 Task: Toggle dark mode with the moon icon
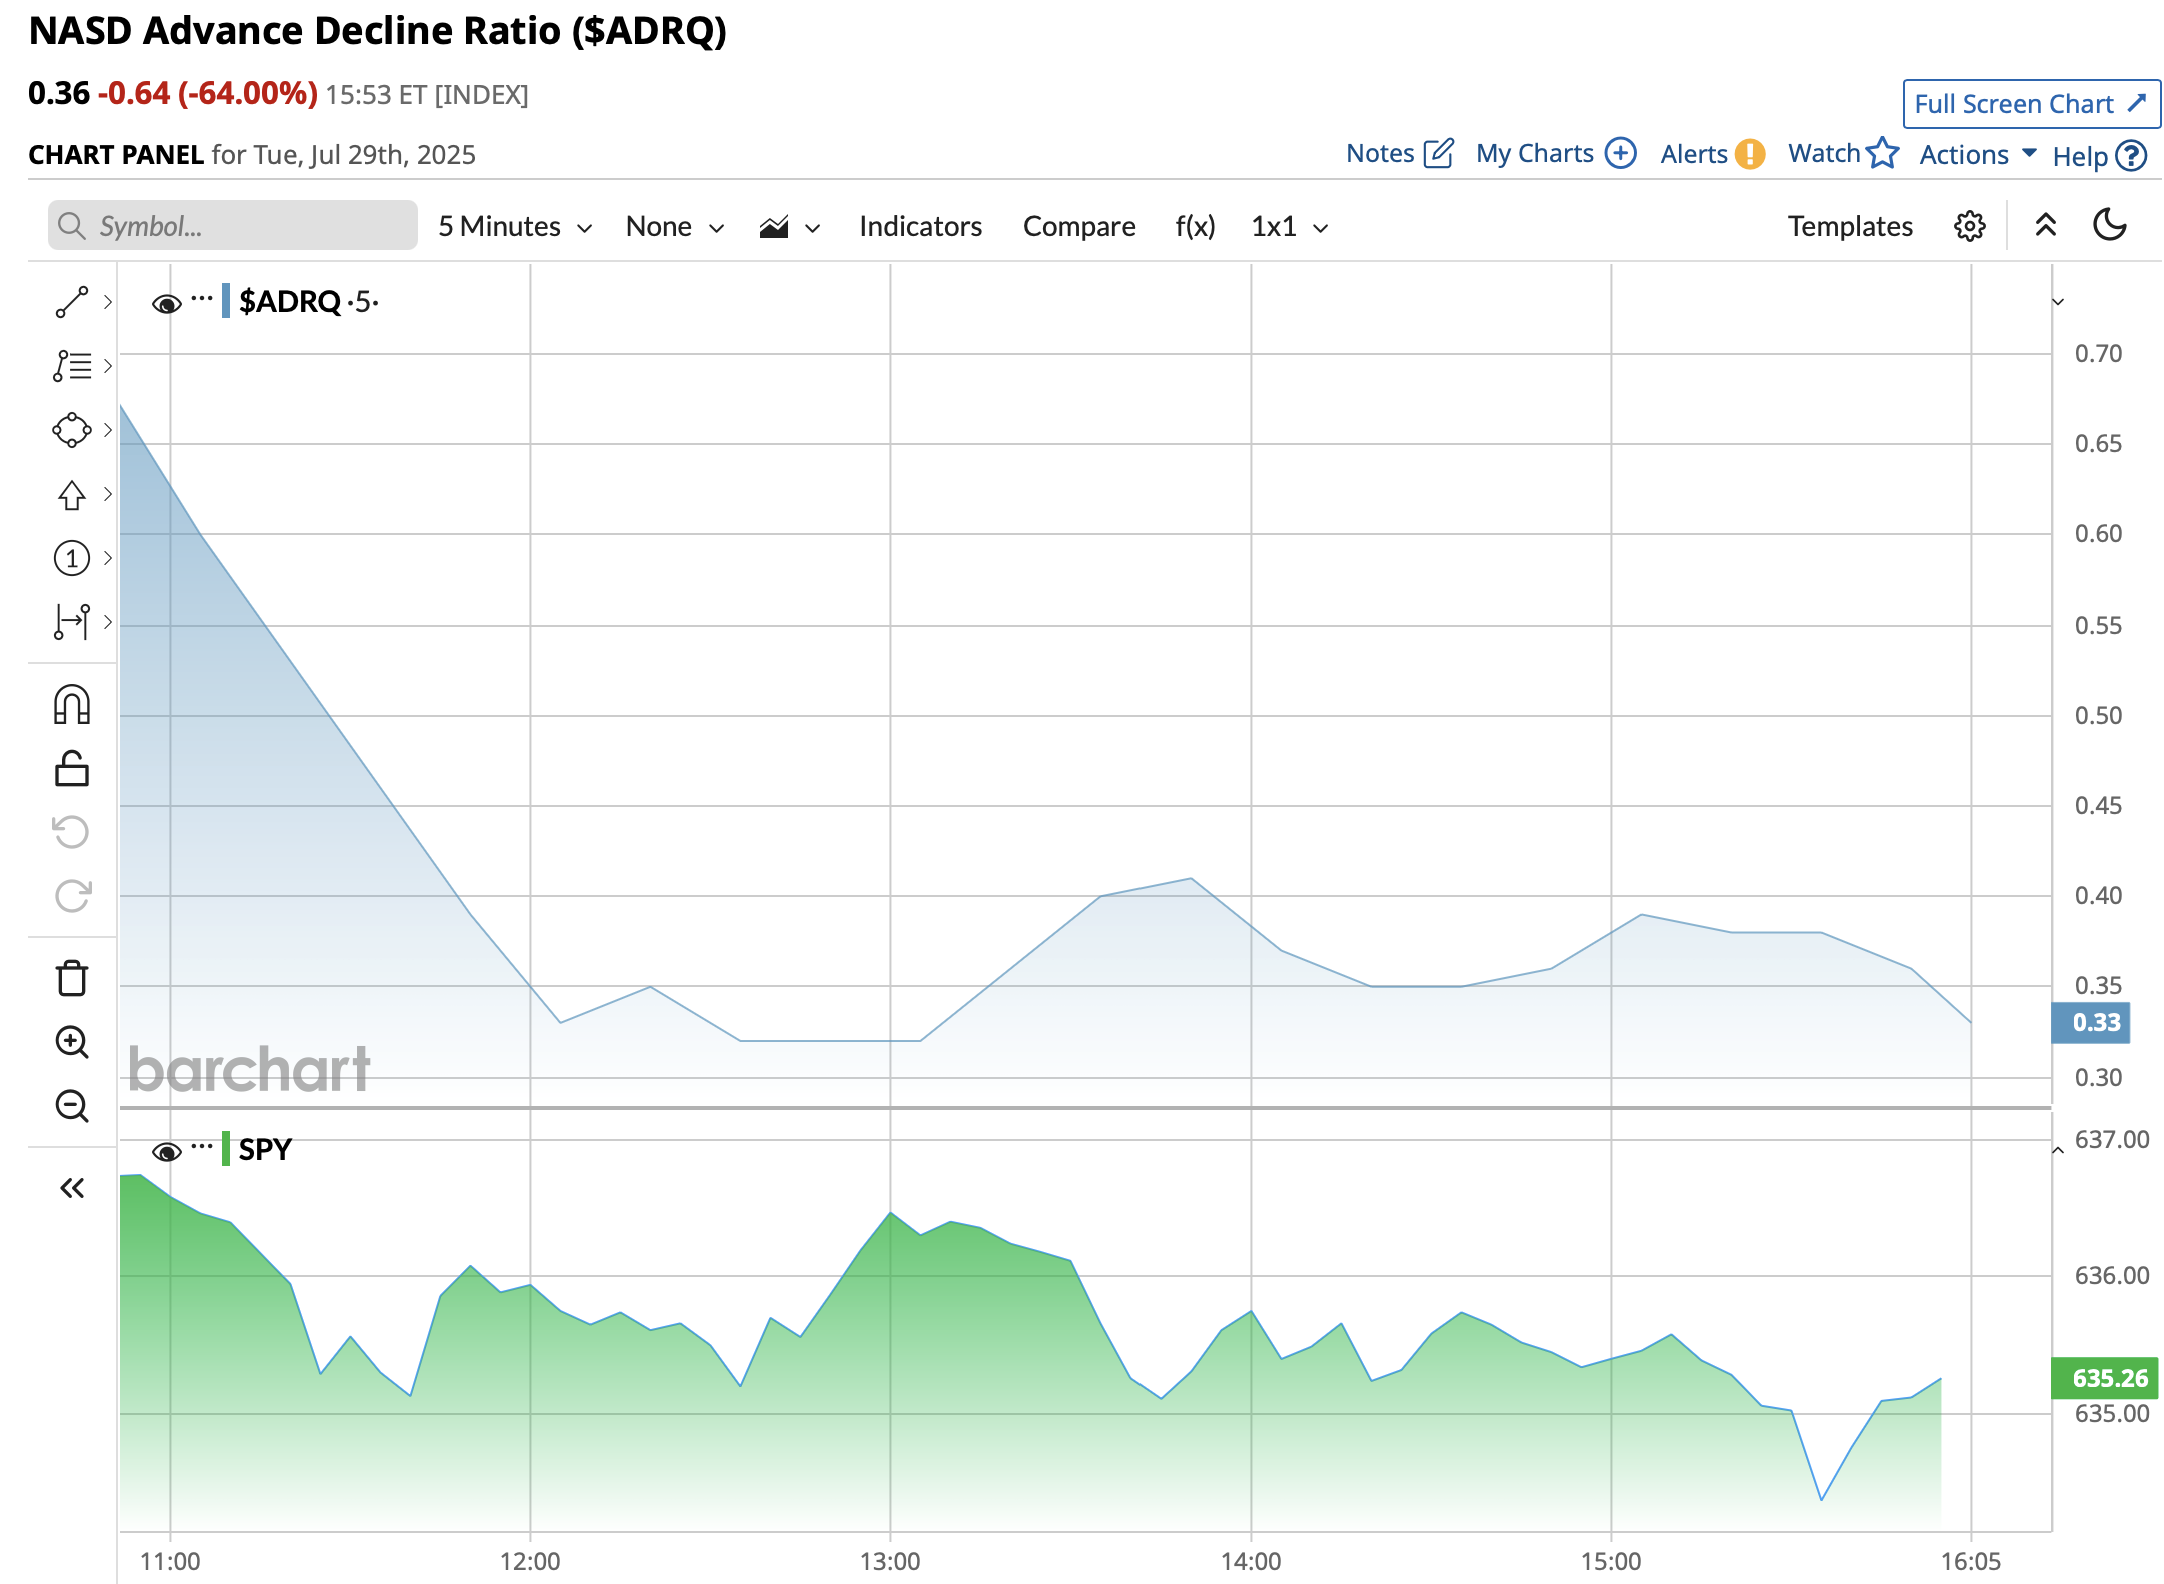2110,226
